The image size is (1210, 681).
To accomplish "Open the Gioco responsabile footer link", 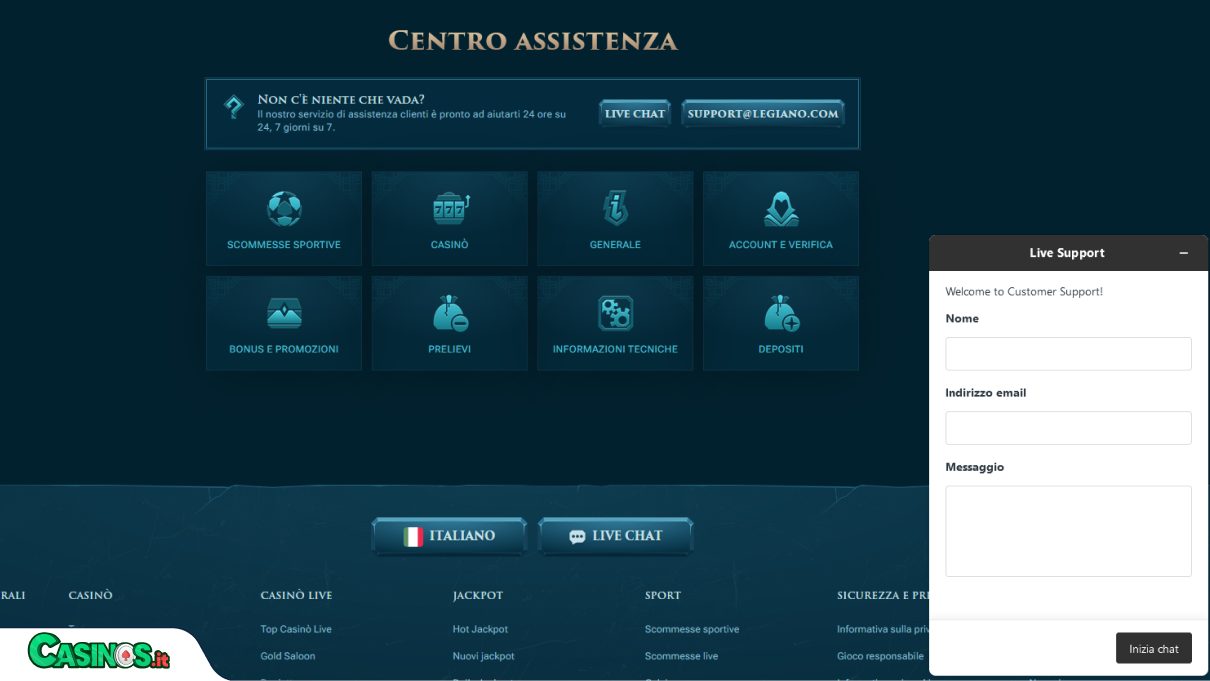I will tap(880, 656).
